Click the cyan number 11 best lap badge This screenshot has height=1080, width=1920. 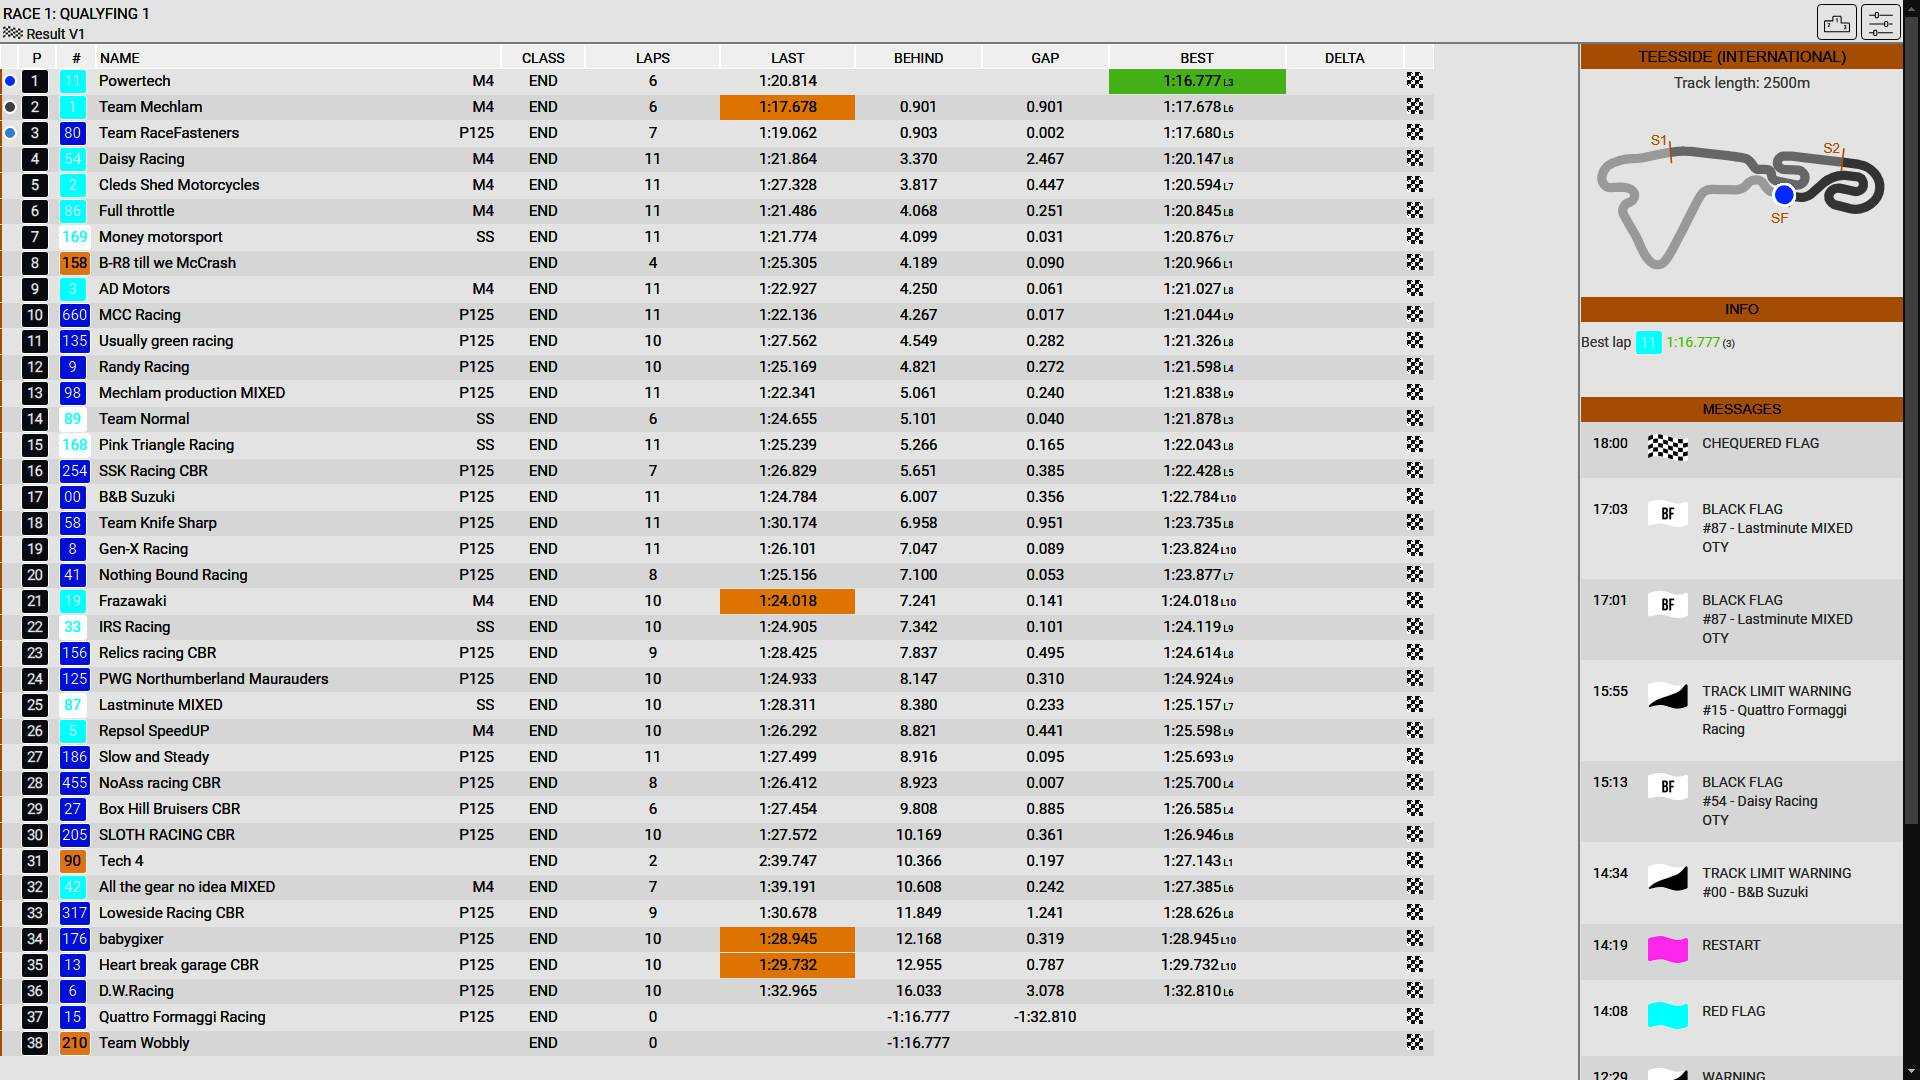(x=1648, y=343)
